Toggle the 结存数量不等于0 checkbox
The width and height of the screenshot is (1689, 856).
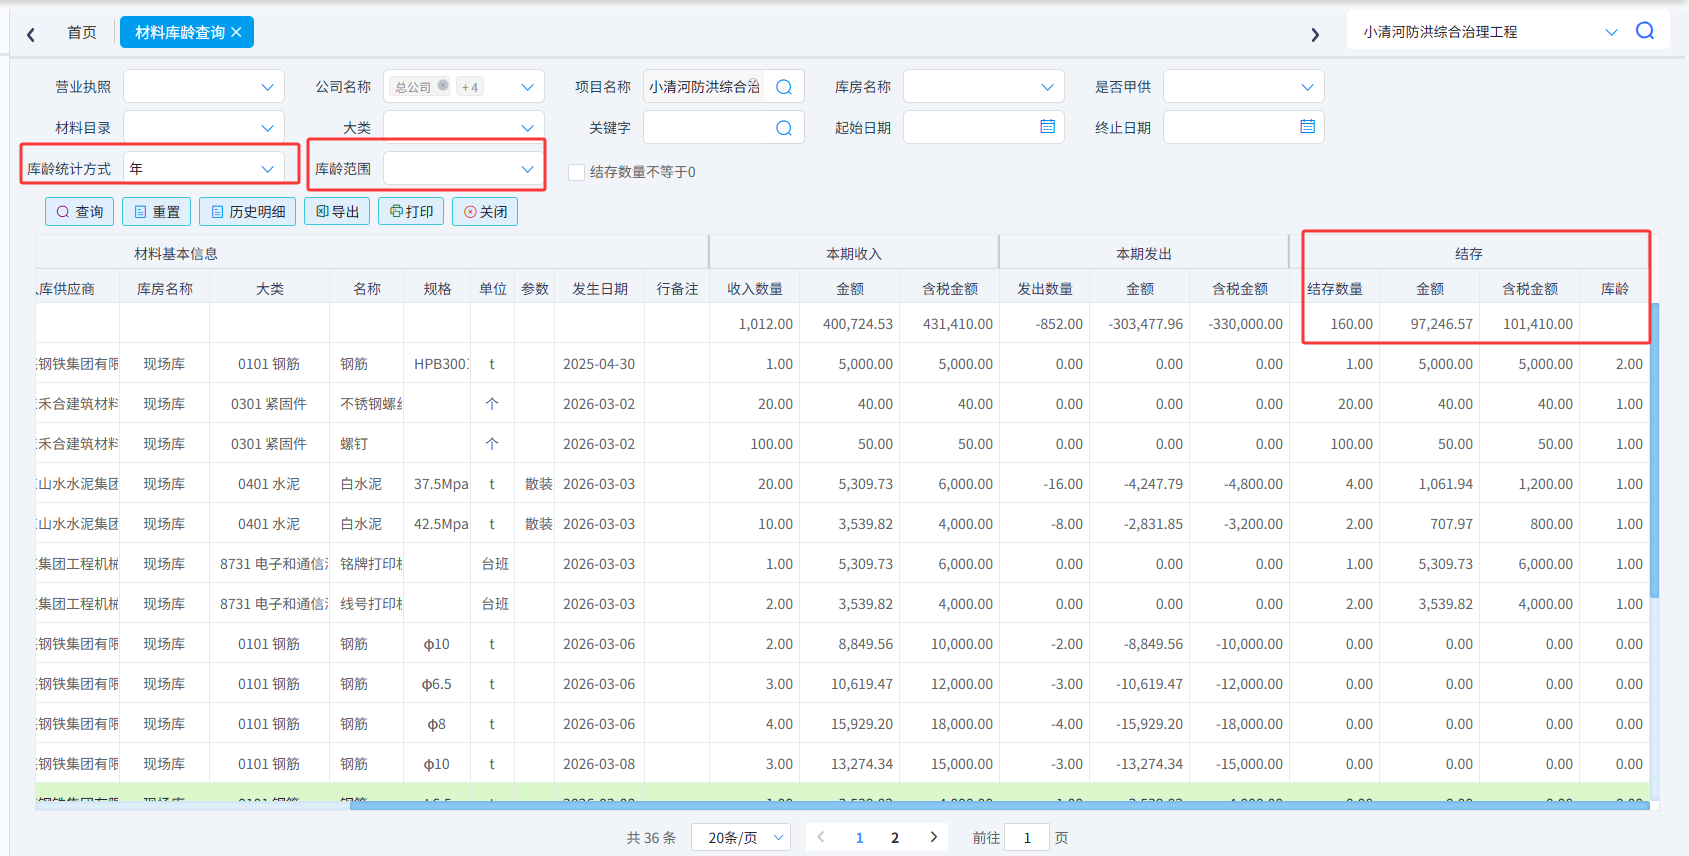576,172
